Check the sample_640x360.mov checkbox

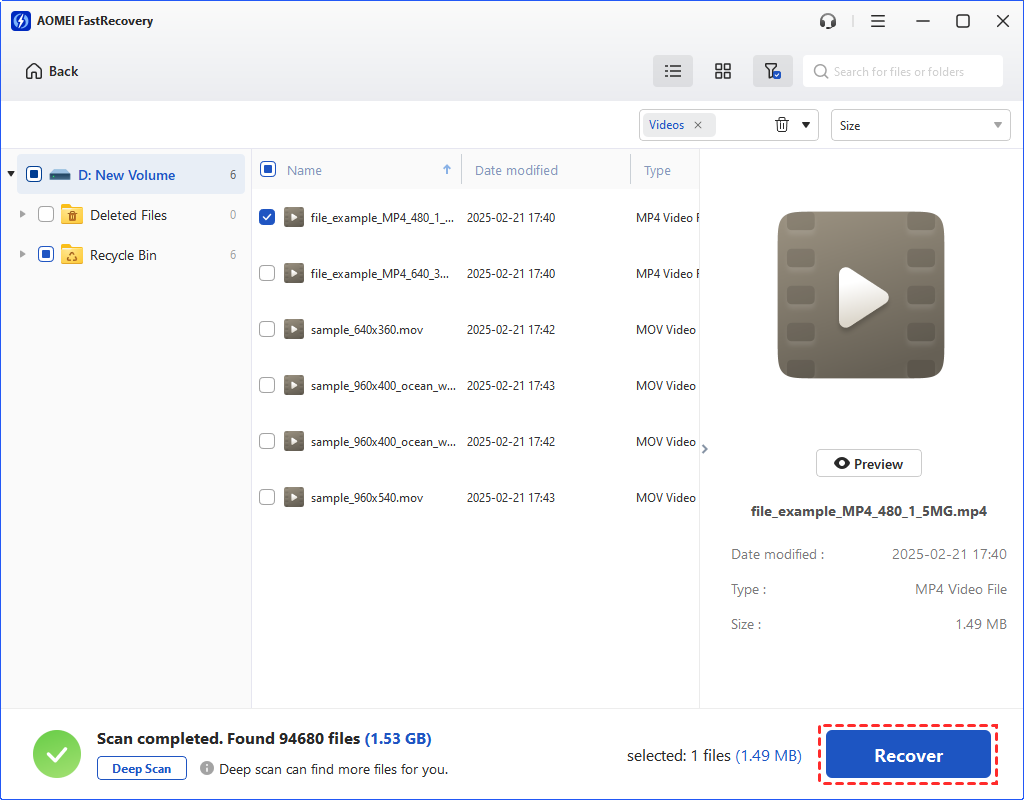pos(267,329)
